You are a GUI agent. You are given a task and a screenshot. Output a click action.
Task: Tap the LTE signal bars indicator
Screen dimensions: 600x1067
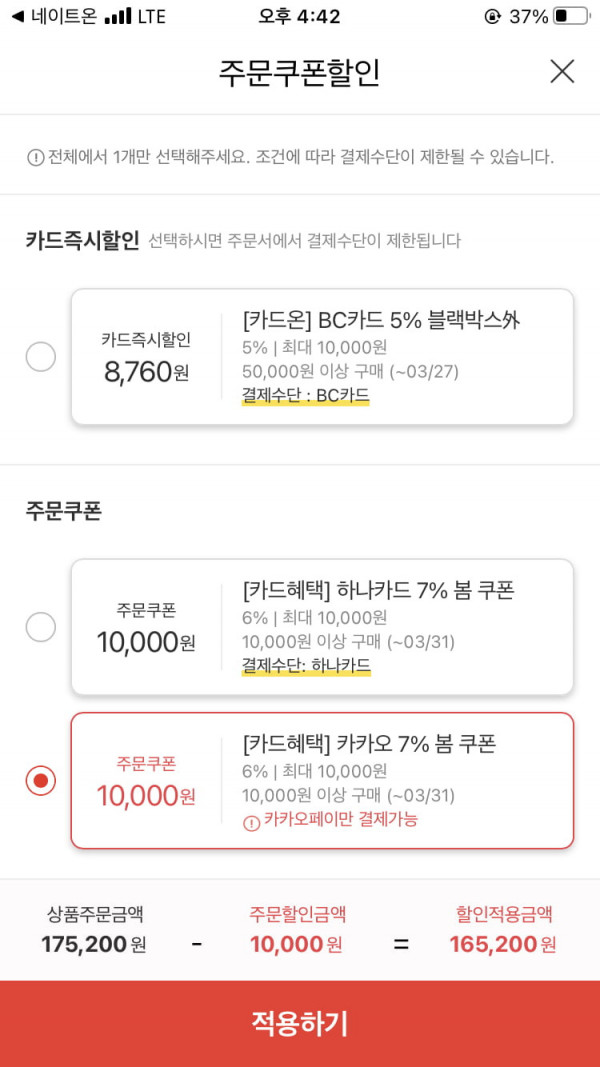tap(119, 16)
